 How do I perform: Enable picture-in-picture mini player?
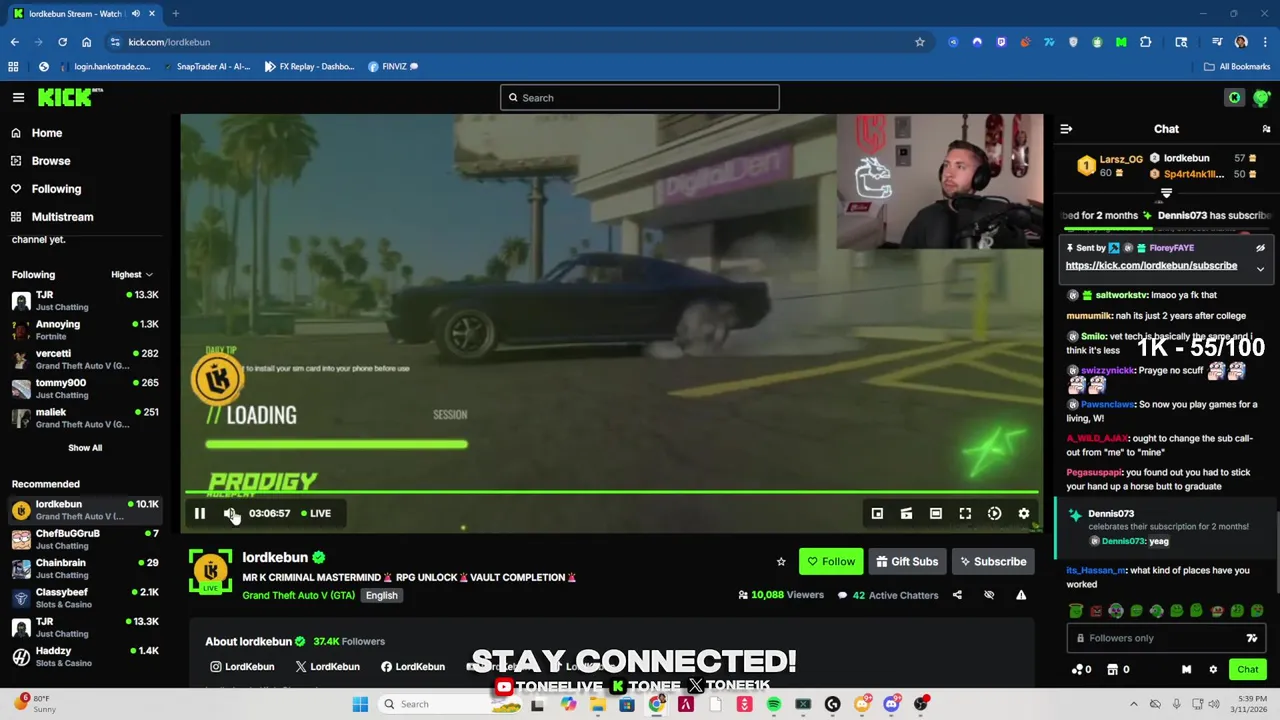877,513
